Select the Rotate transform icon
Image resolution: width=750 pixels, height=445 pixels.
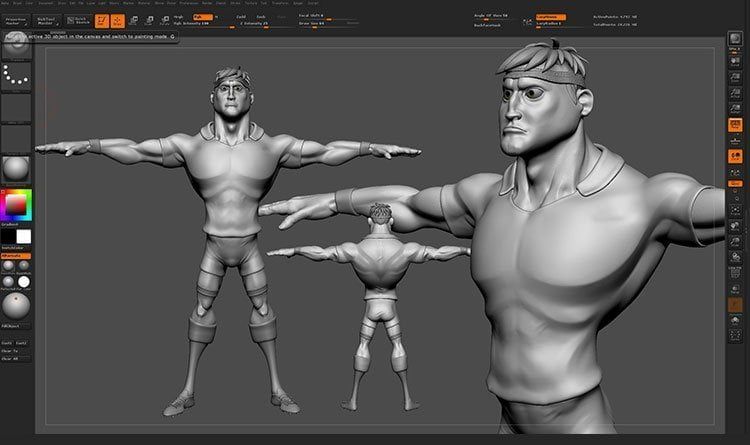point(165,21)
